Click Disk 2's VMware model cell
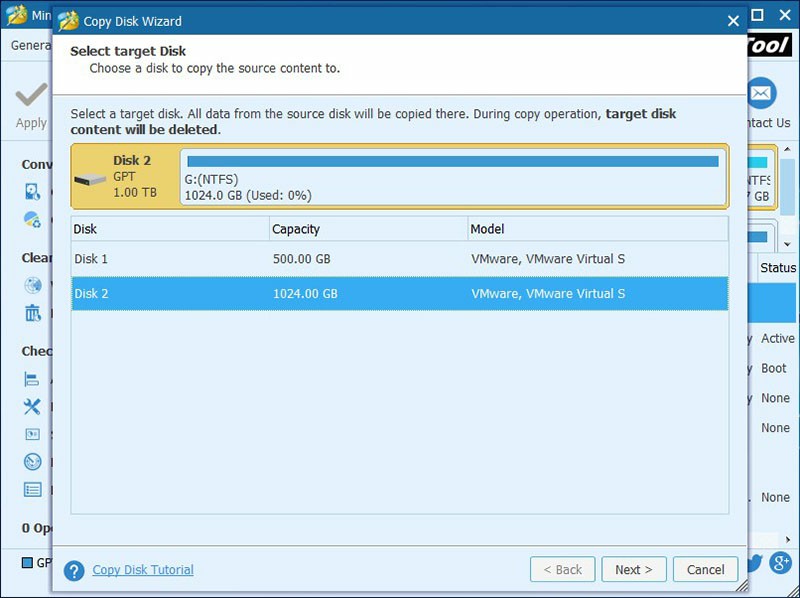Viewport: 800px width, 598px height. click(548, 293)
